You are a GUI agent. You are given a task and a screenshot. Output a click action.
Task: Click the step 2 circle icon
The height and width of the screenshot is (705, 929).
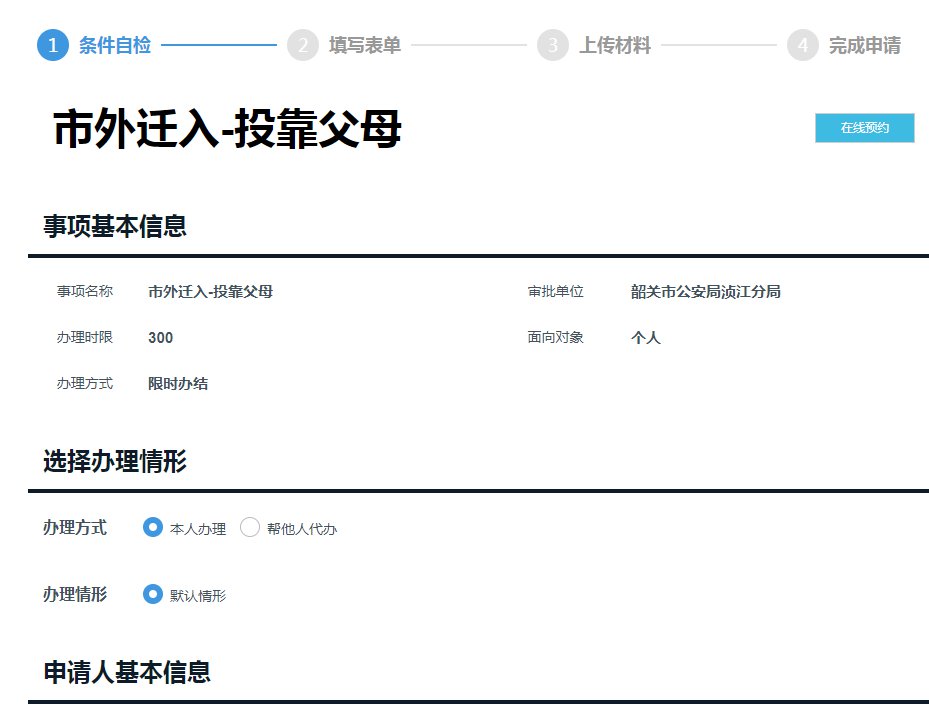pos(302,45)
